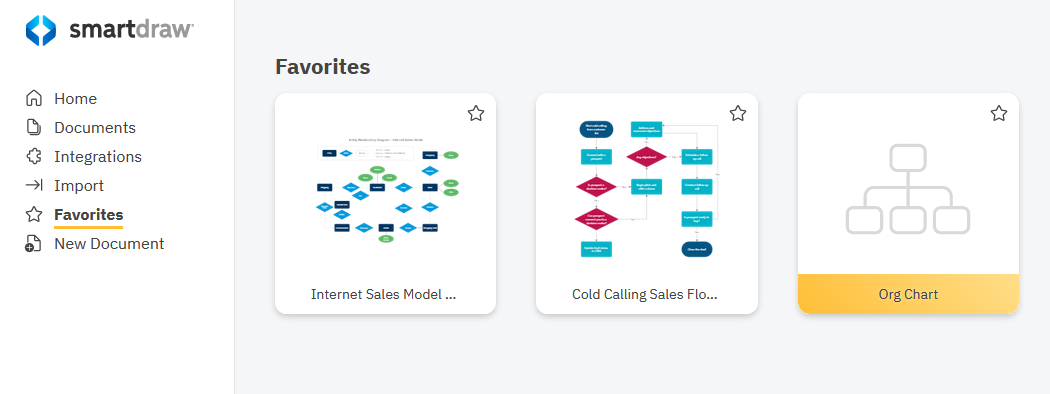Click the New Document plus icon
1050x394 pixels.
click(33, 244)
